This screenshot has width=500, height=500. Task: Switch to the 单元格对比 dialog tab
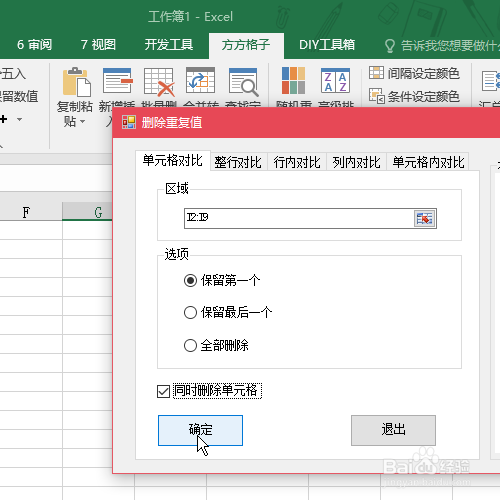tap(173, 161)
